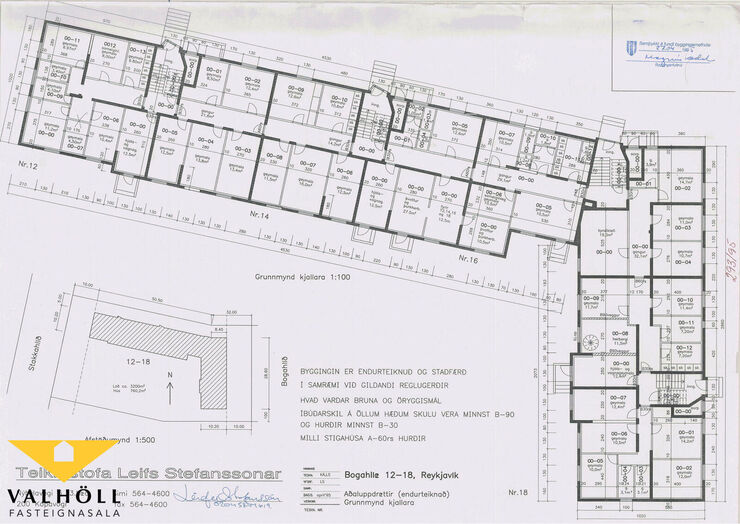Click 'Bogahlíð 12-18, Reykjavík' in title block
The width and height of the screenshot is (740, 524).
click(x=402, y=475)
